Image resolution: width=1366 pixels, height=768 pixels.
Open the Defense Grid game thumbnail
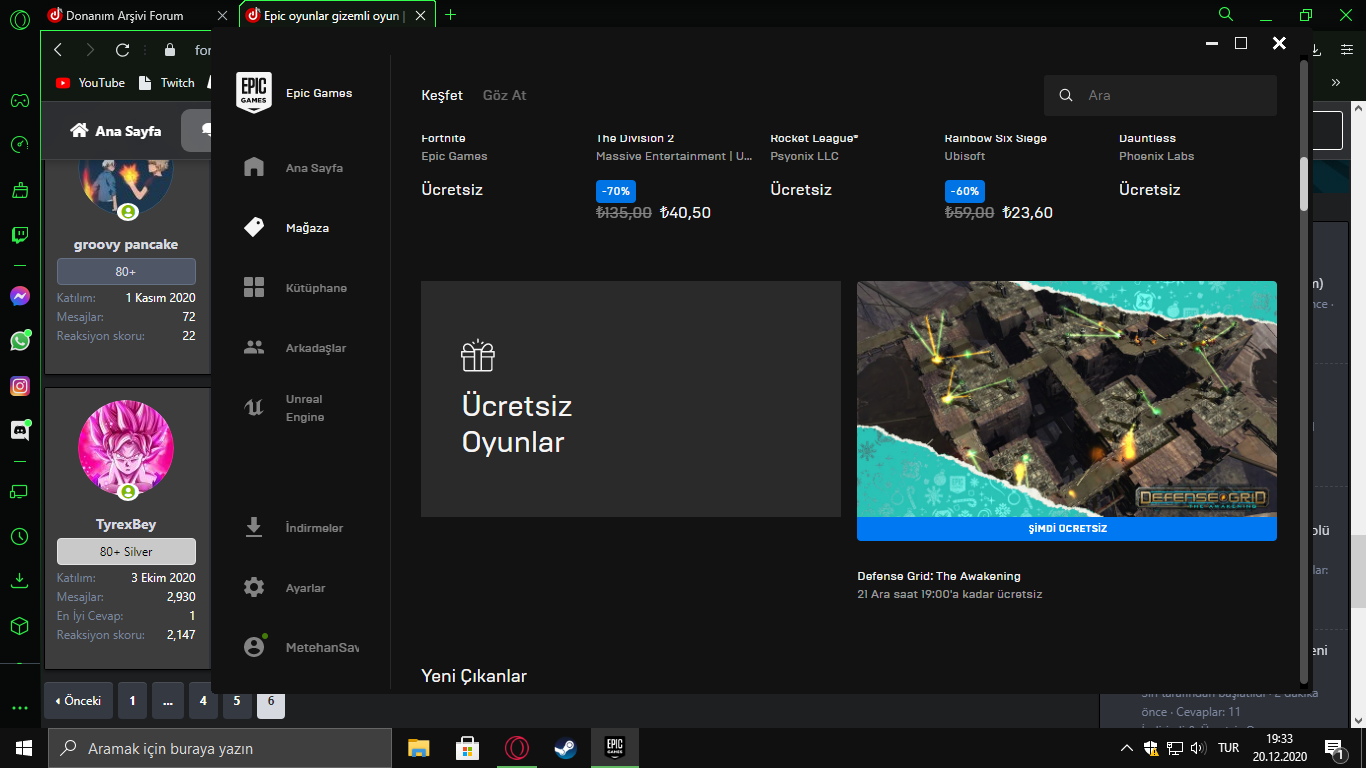[x=1067, y=399]
